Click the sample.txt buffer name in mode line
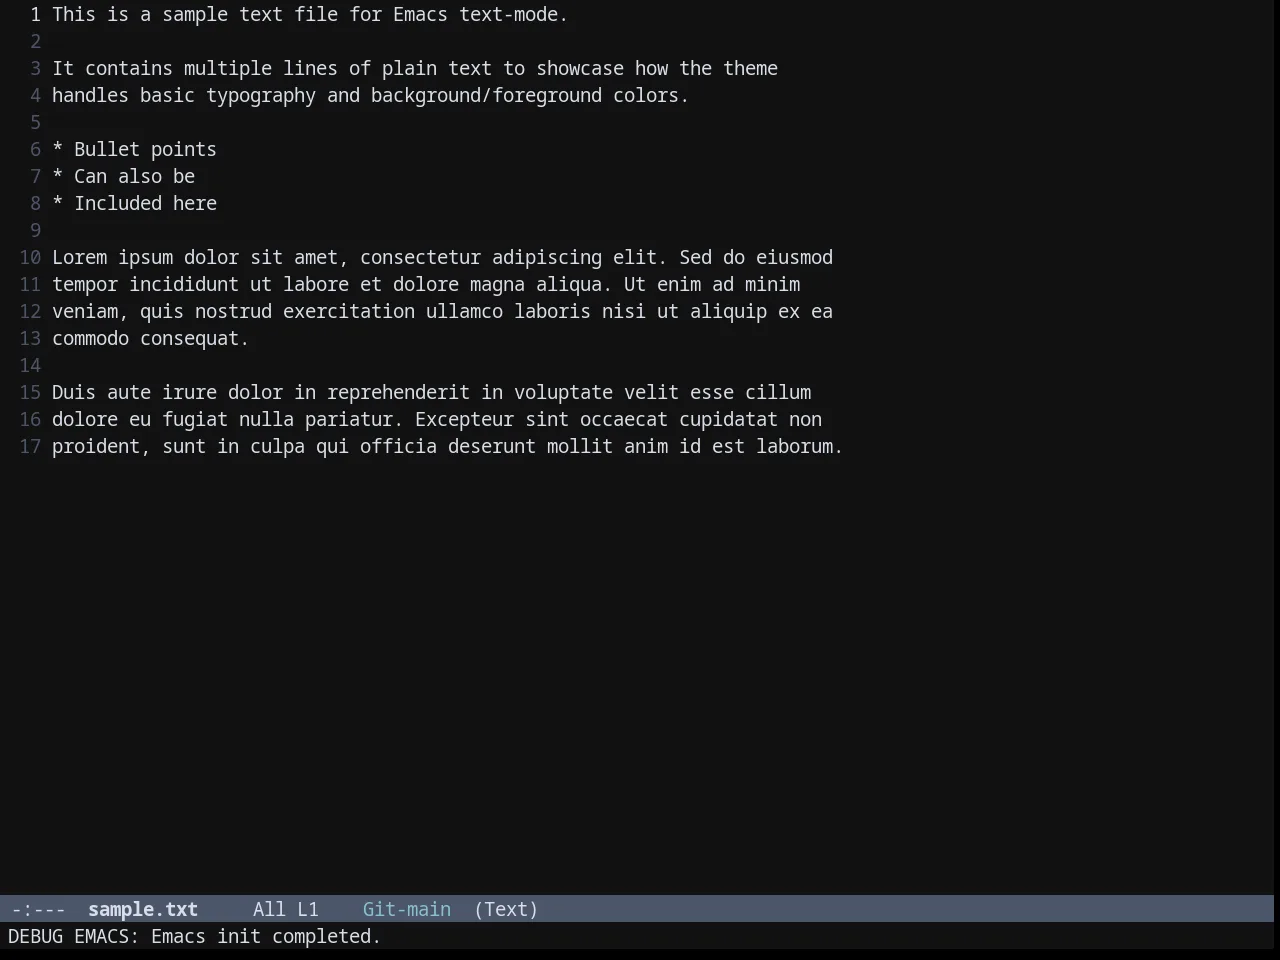This screenshot has height=960, width=1280. 143,909
